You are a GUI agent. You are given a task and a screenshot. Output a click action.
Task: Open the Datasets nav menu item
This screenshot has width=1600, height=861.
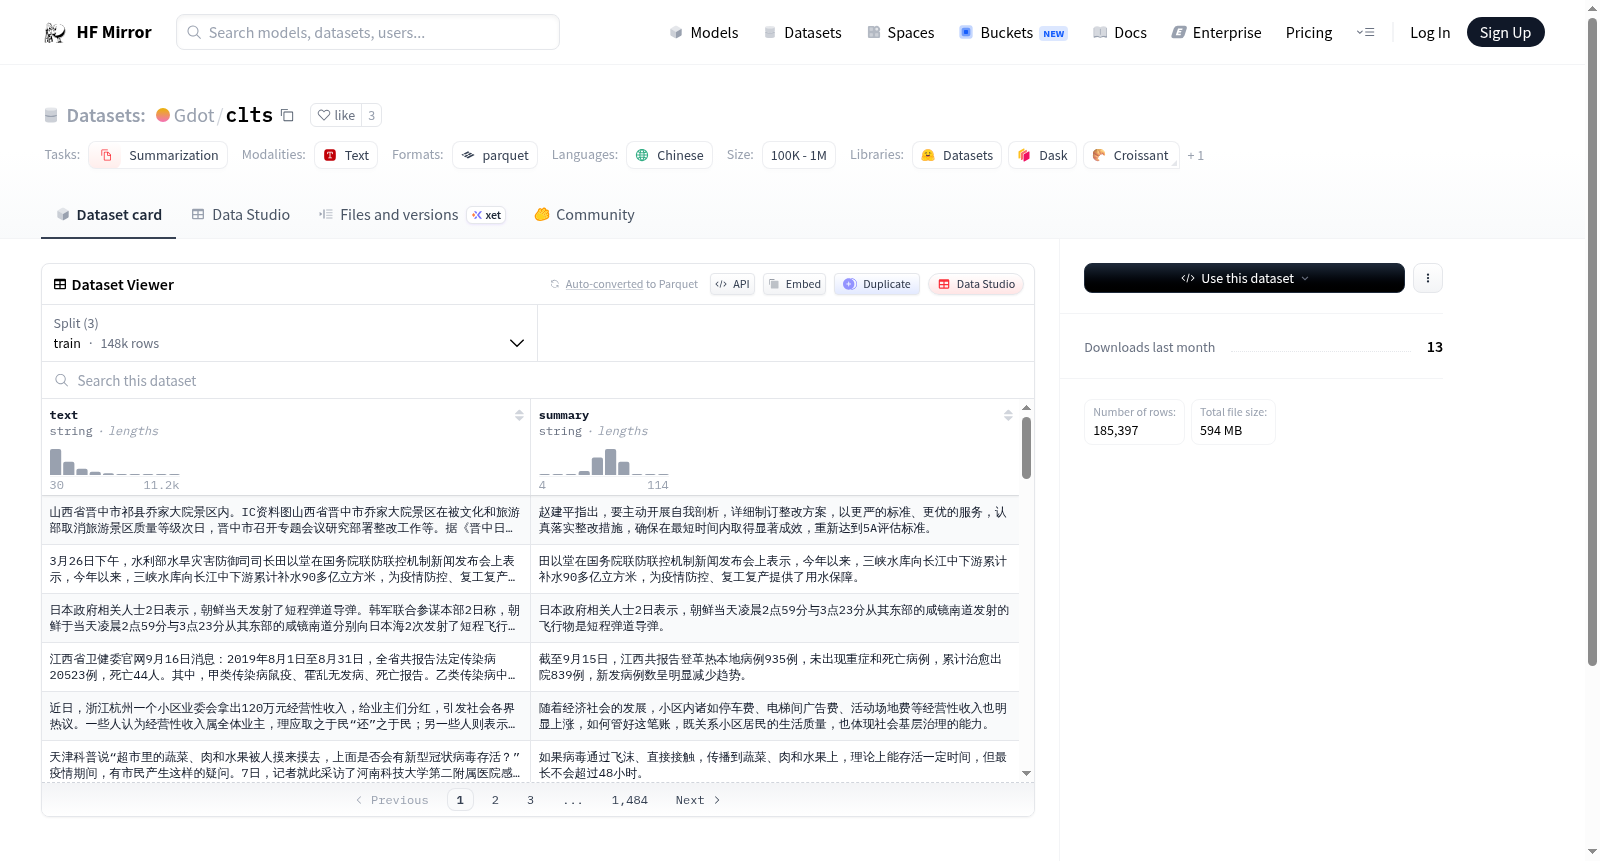pos(802,33)
